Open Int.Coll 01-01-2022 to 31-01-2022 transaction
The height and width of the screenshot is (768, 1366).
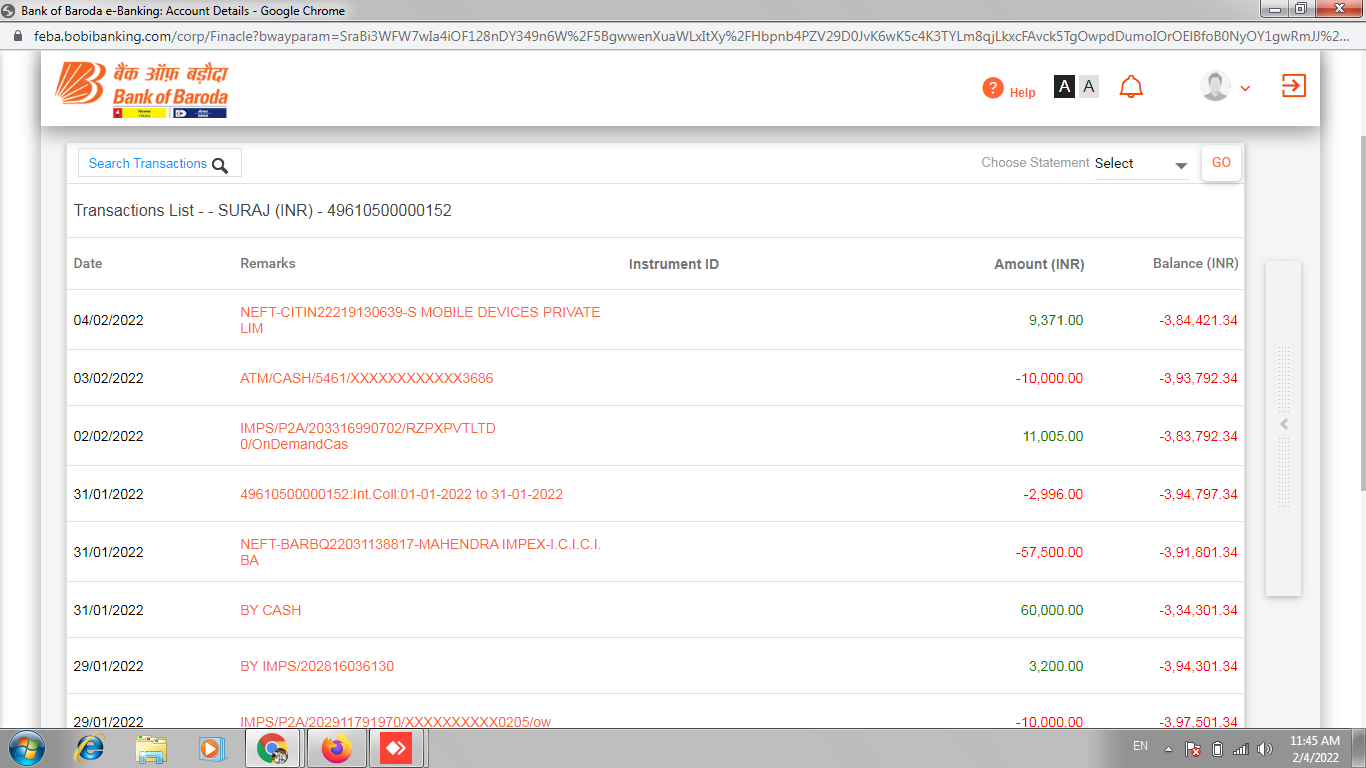tap(402, 494)
